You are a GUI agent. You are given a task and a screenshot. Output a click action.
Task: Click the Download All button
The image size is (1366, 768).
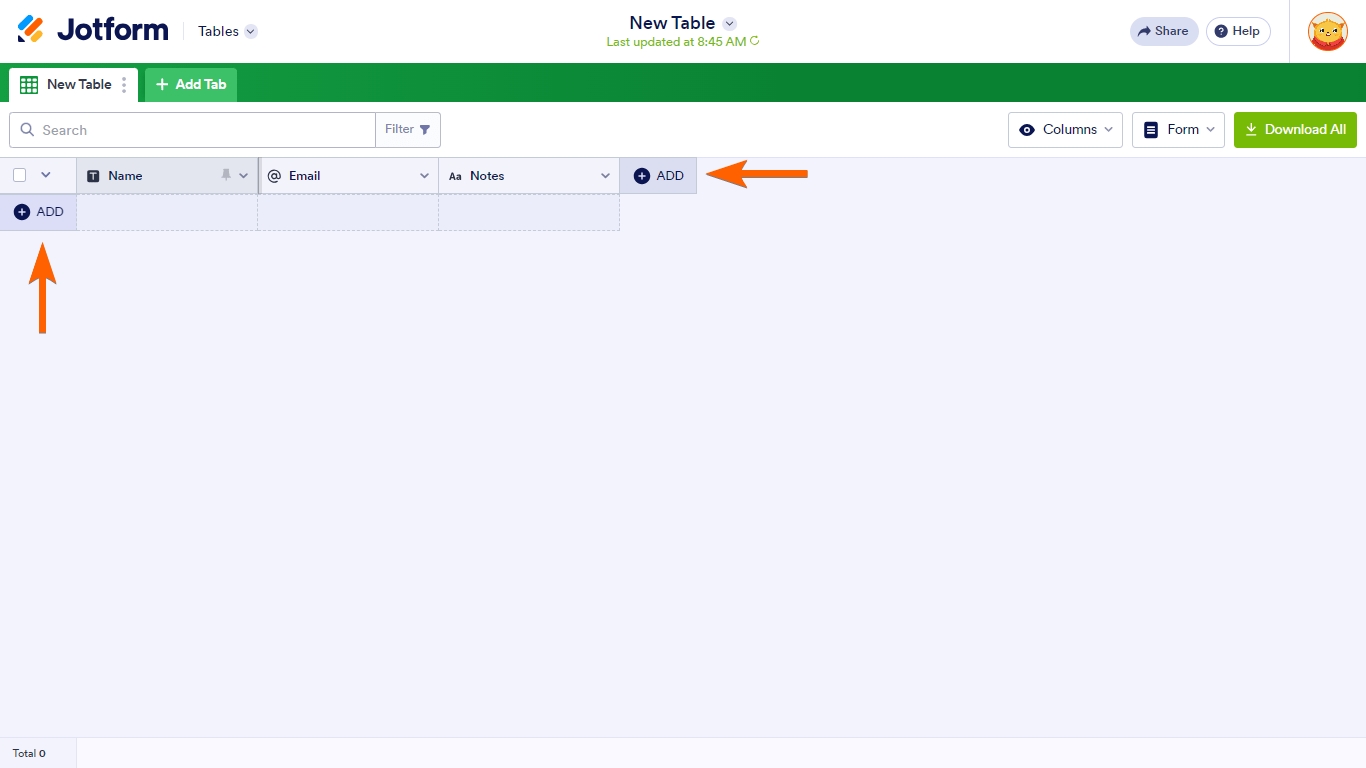[x=1295, y=129]
